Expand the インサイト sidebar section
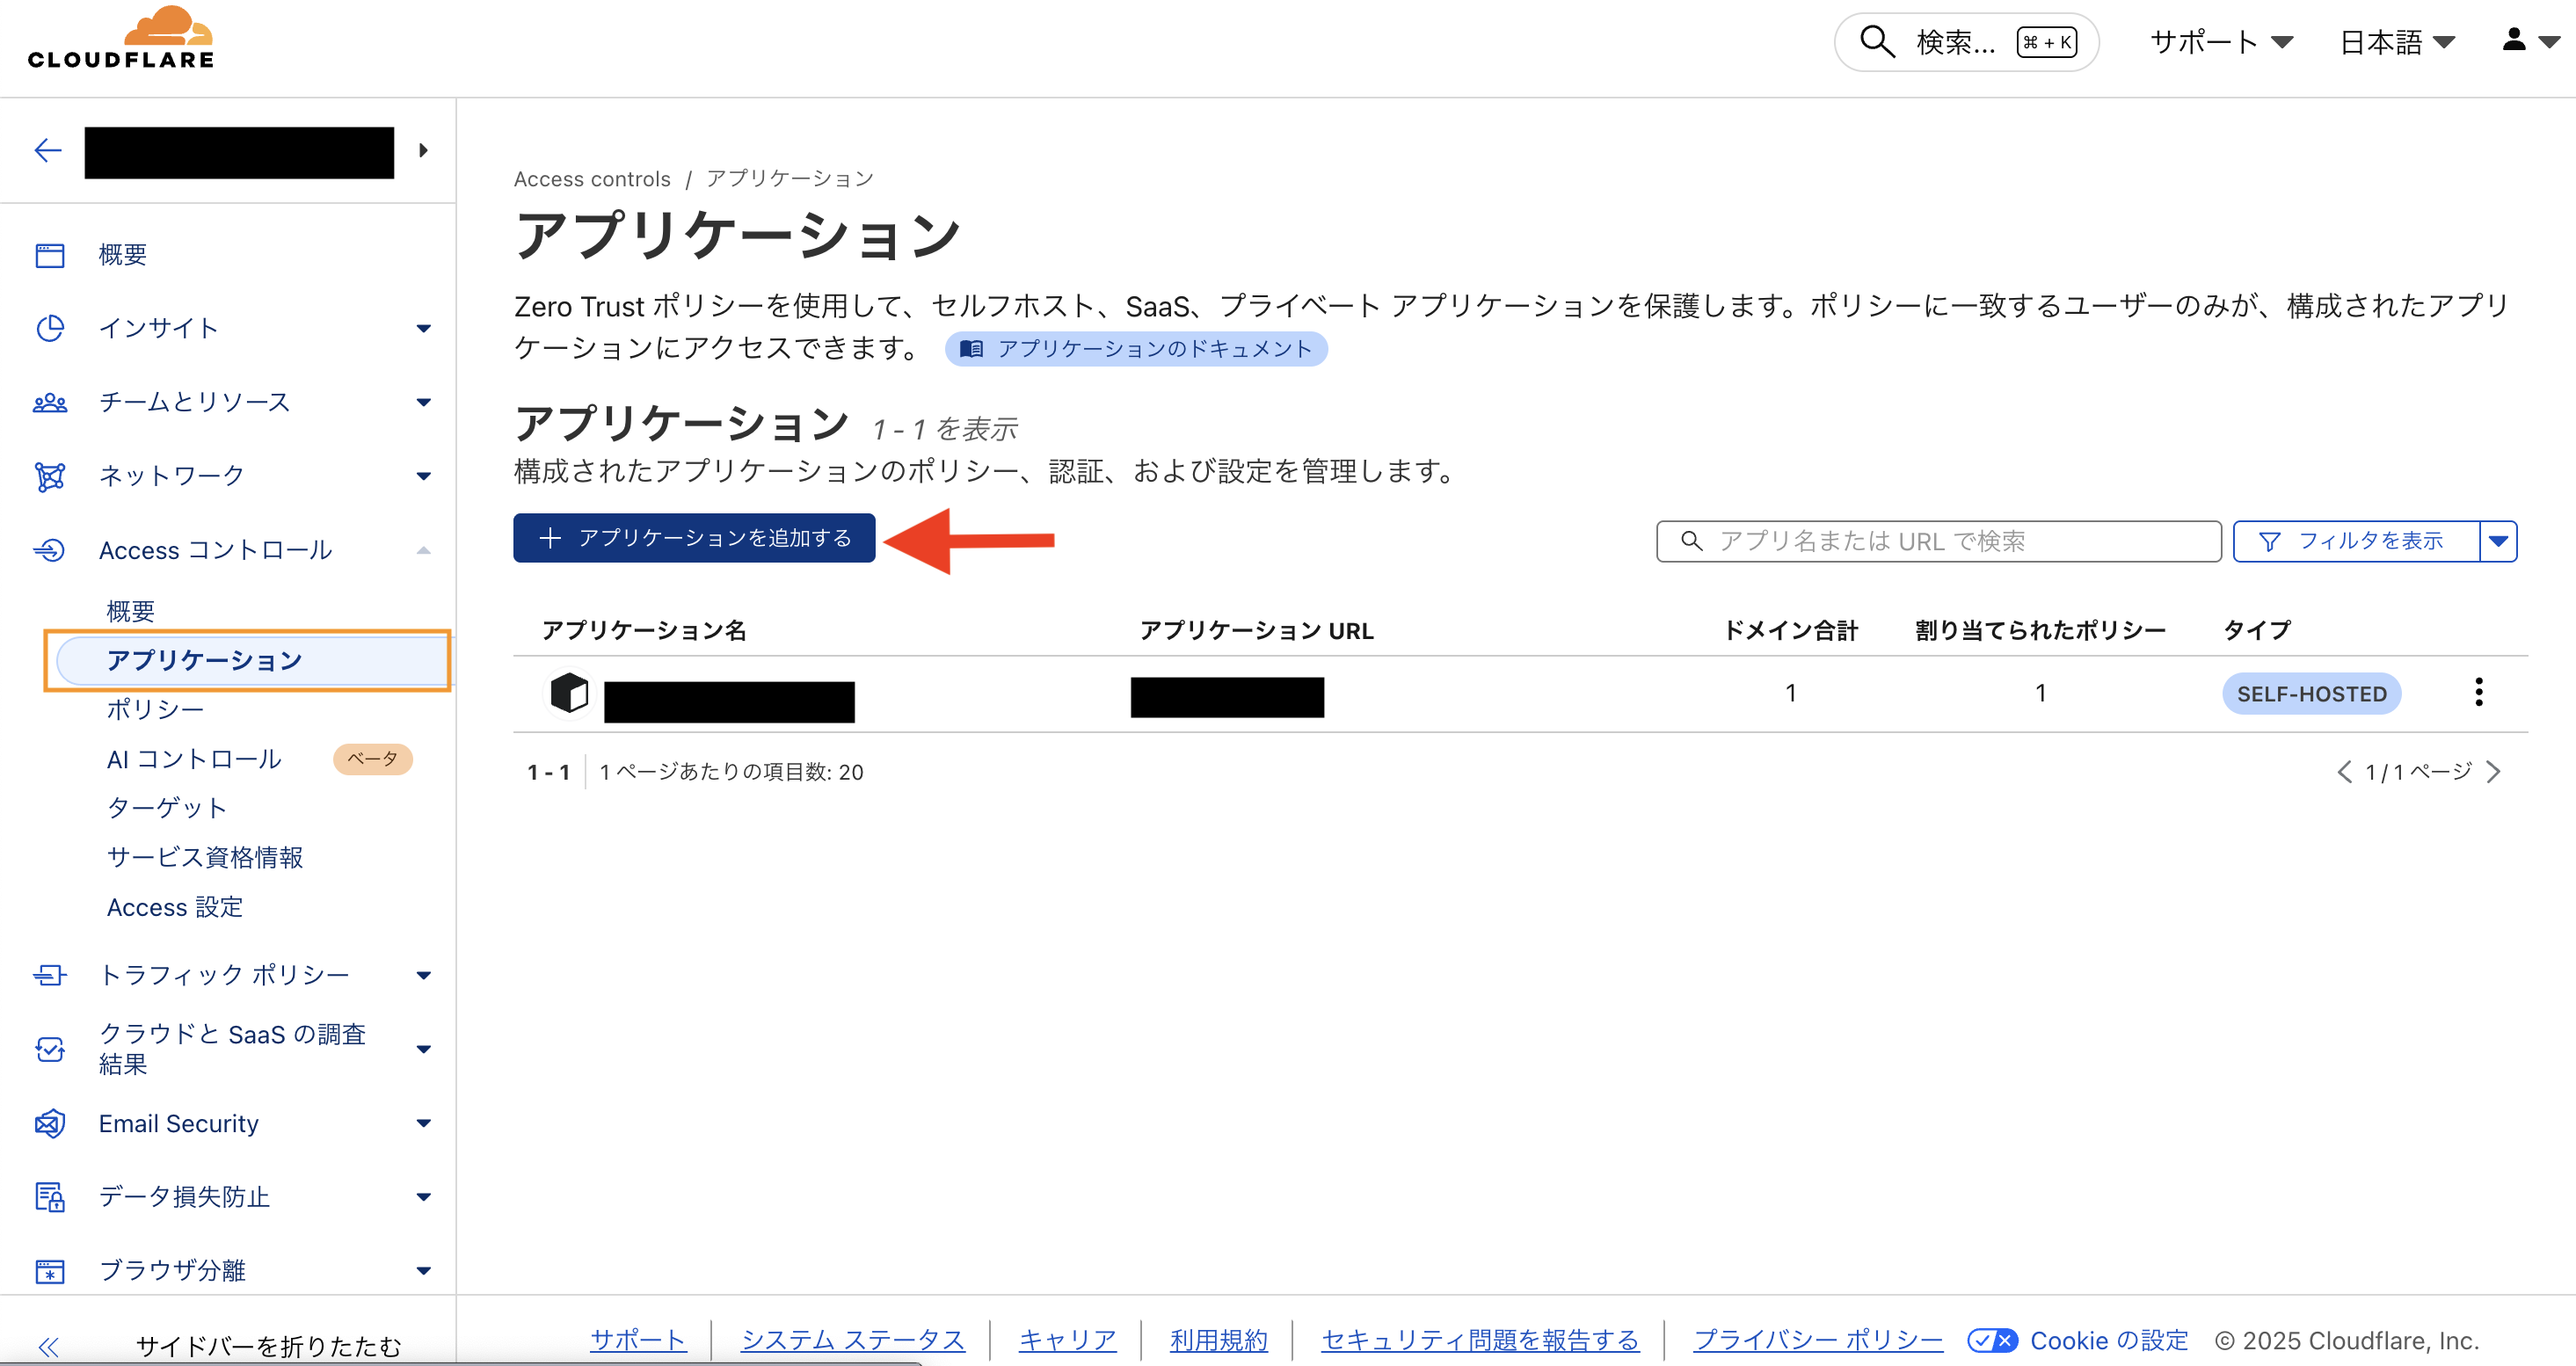The image size is (2576, 1366). coord(423,328)
